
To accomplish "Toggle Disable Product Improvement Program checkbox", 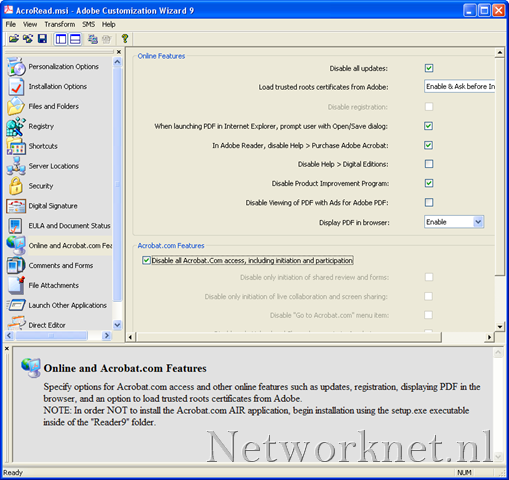I will pyautogui.click(x=429, y=183).
